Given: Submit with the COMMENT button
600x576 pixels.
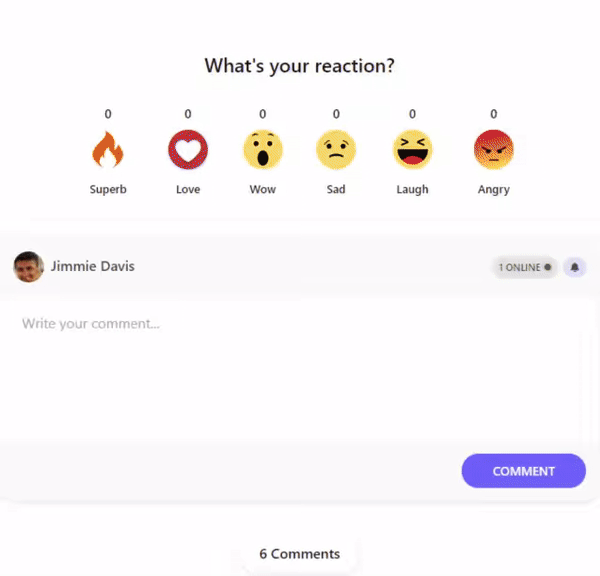Looking at the screenshot, I should click(523, 471).
